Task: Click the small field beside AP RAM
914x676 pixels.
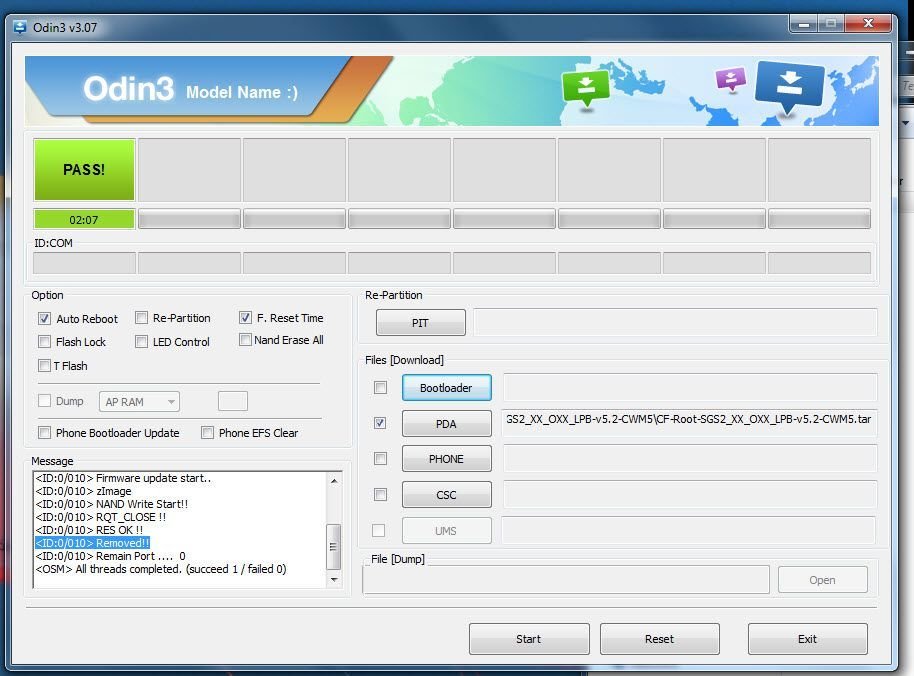Action: (233, 401)
